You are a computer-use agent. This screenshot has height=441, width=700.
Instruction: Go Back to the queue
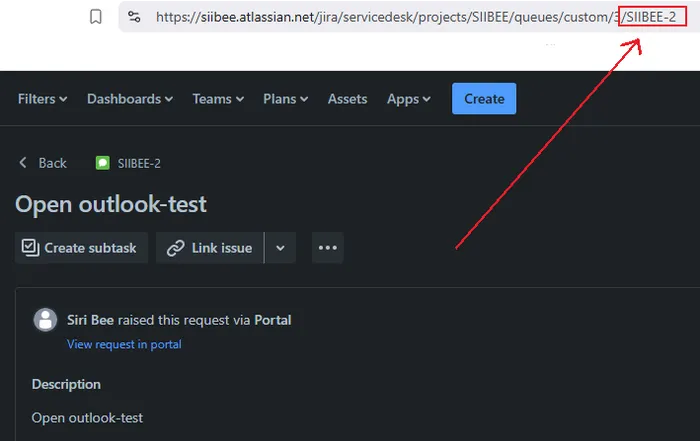click(43, 163)
